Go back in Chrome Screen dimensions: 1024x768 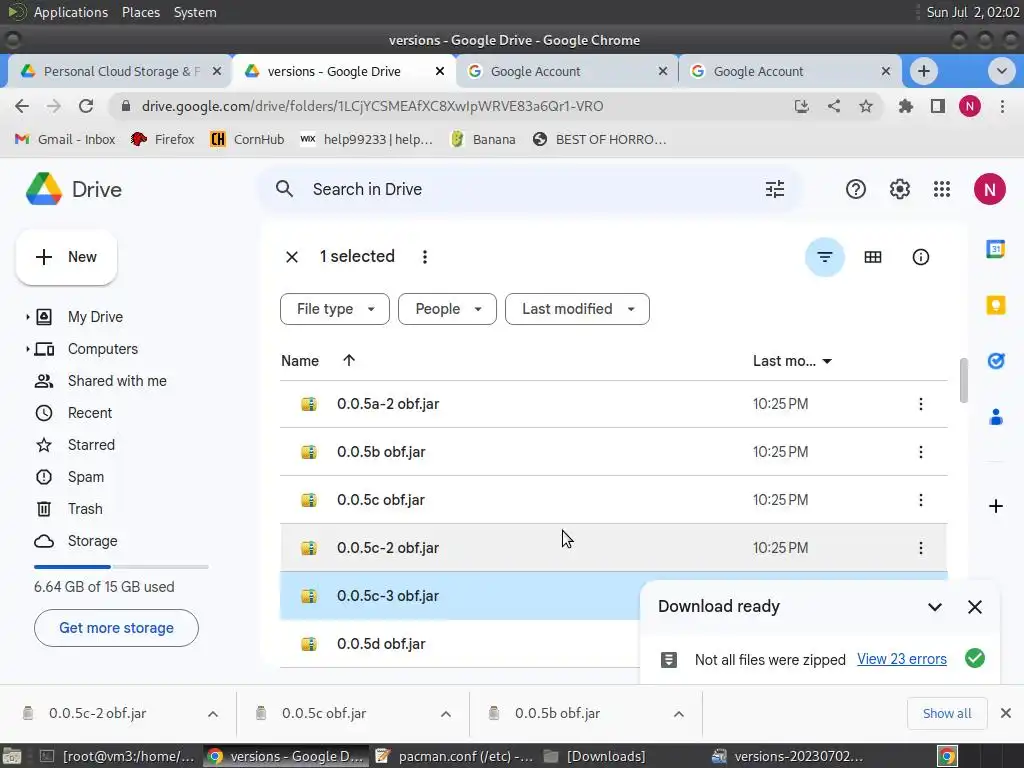point(22,106)
